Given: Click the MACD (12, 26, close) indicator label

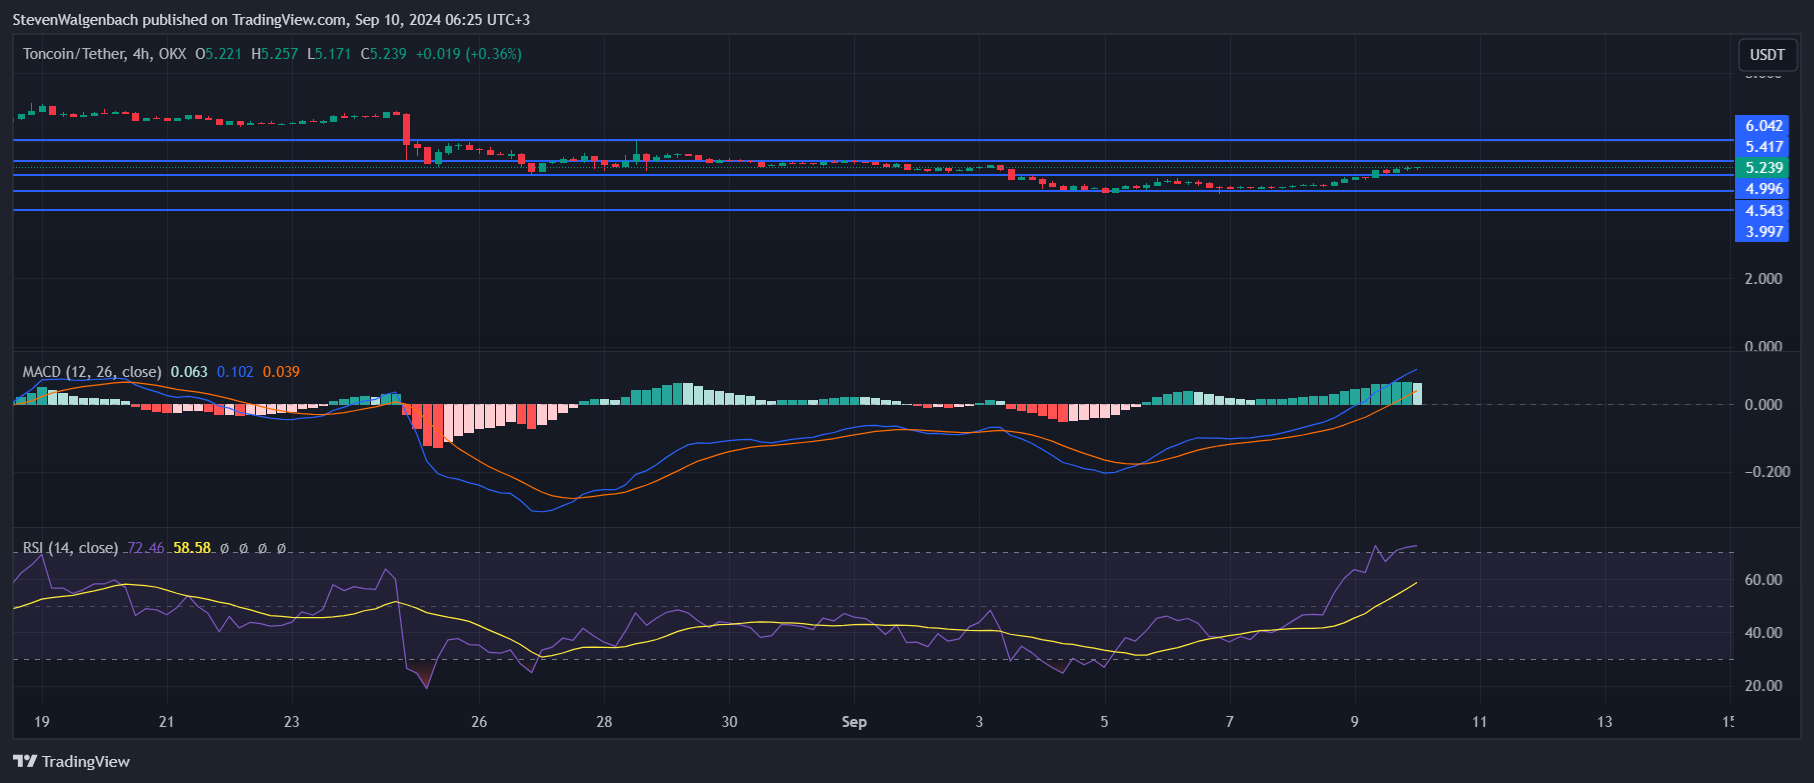Looking at the screenshot, I should pos(92,372).
